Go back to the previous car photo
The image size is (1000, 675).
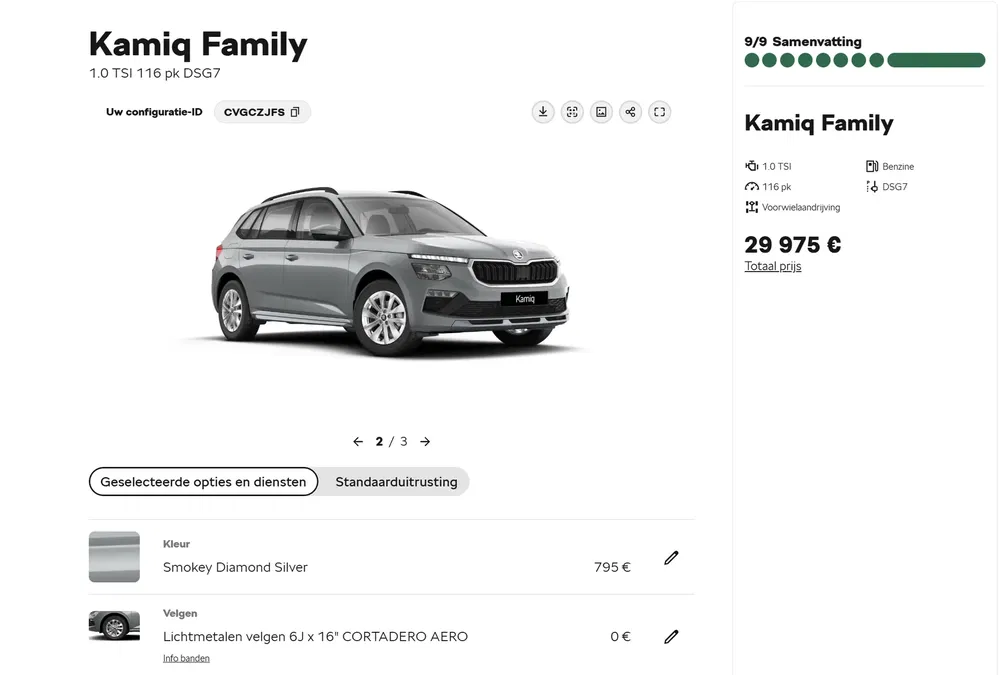pos(357,440)
